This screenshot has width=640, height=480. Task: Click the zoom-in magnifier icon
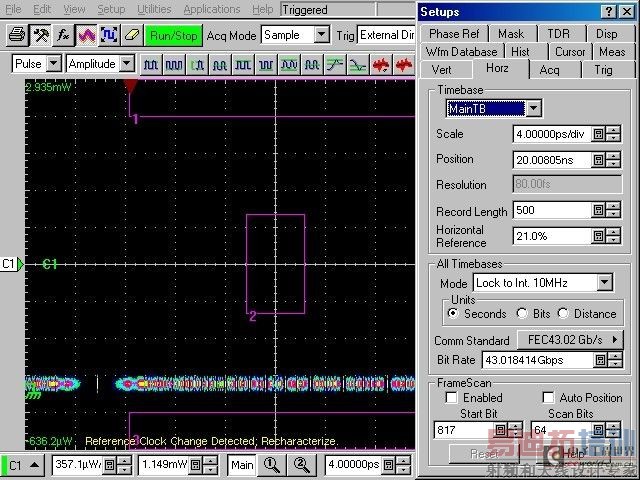point(271,465)
